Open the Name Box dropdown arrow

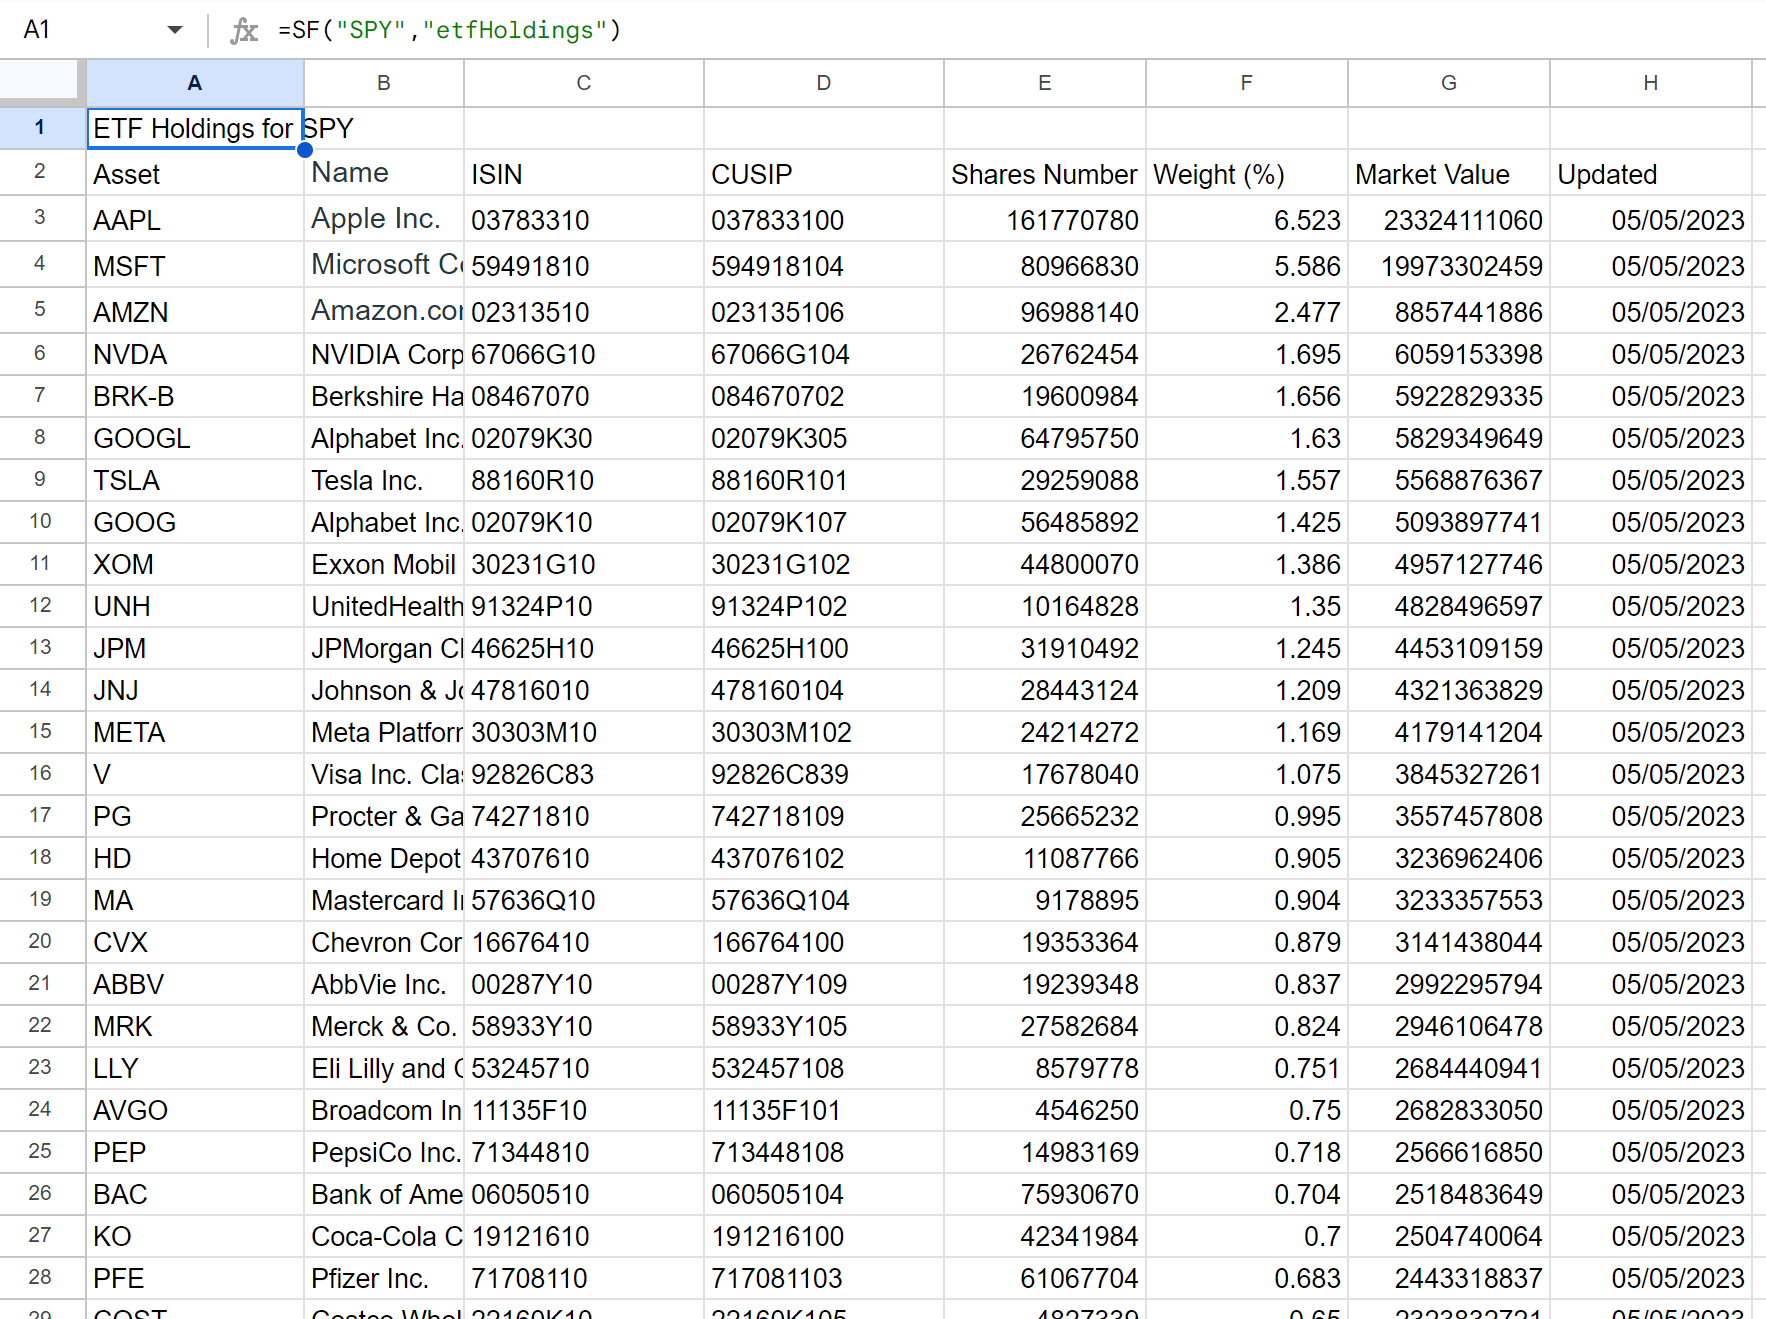[175, 30]
